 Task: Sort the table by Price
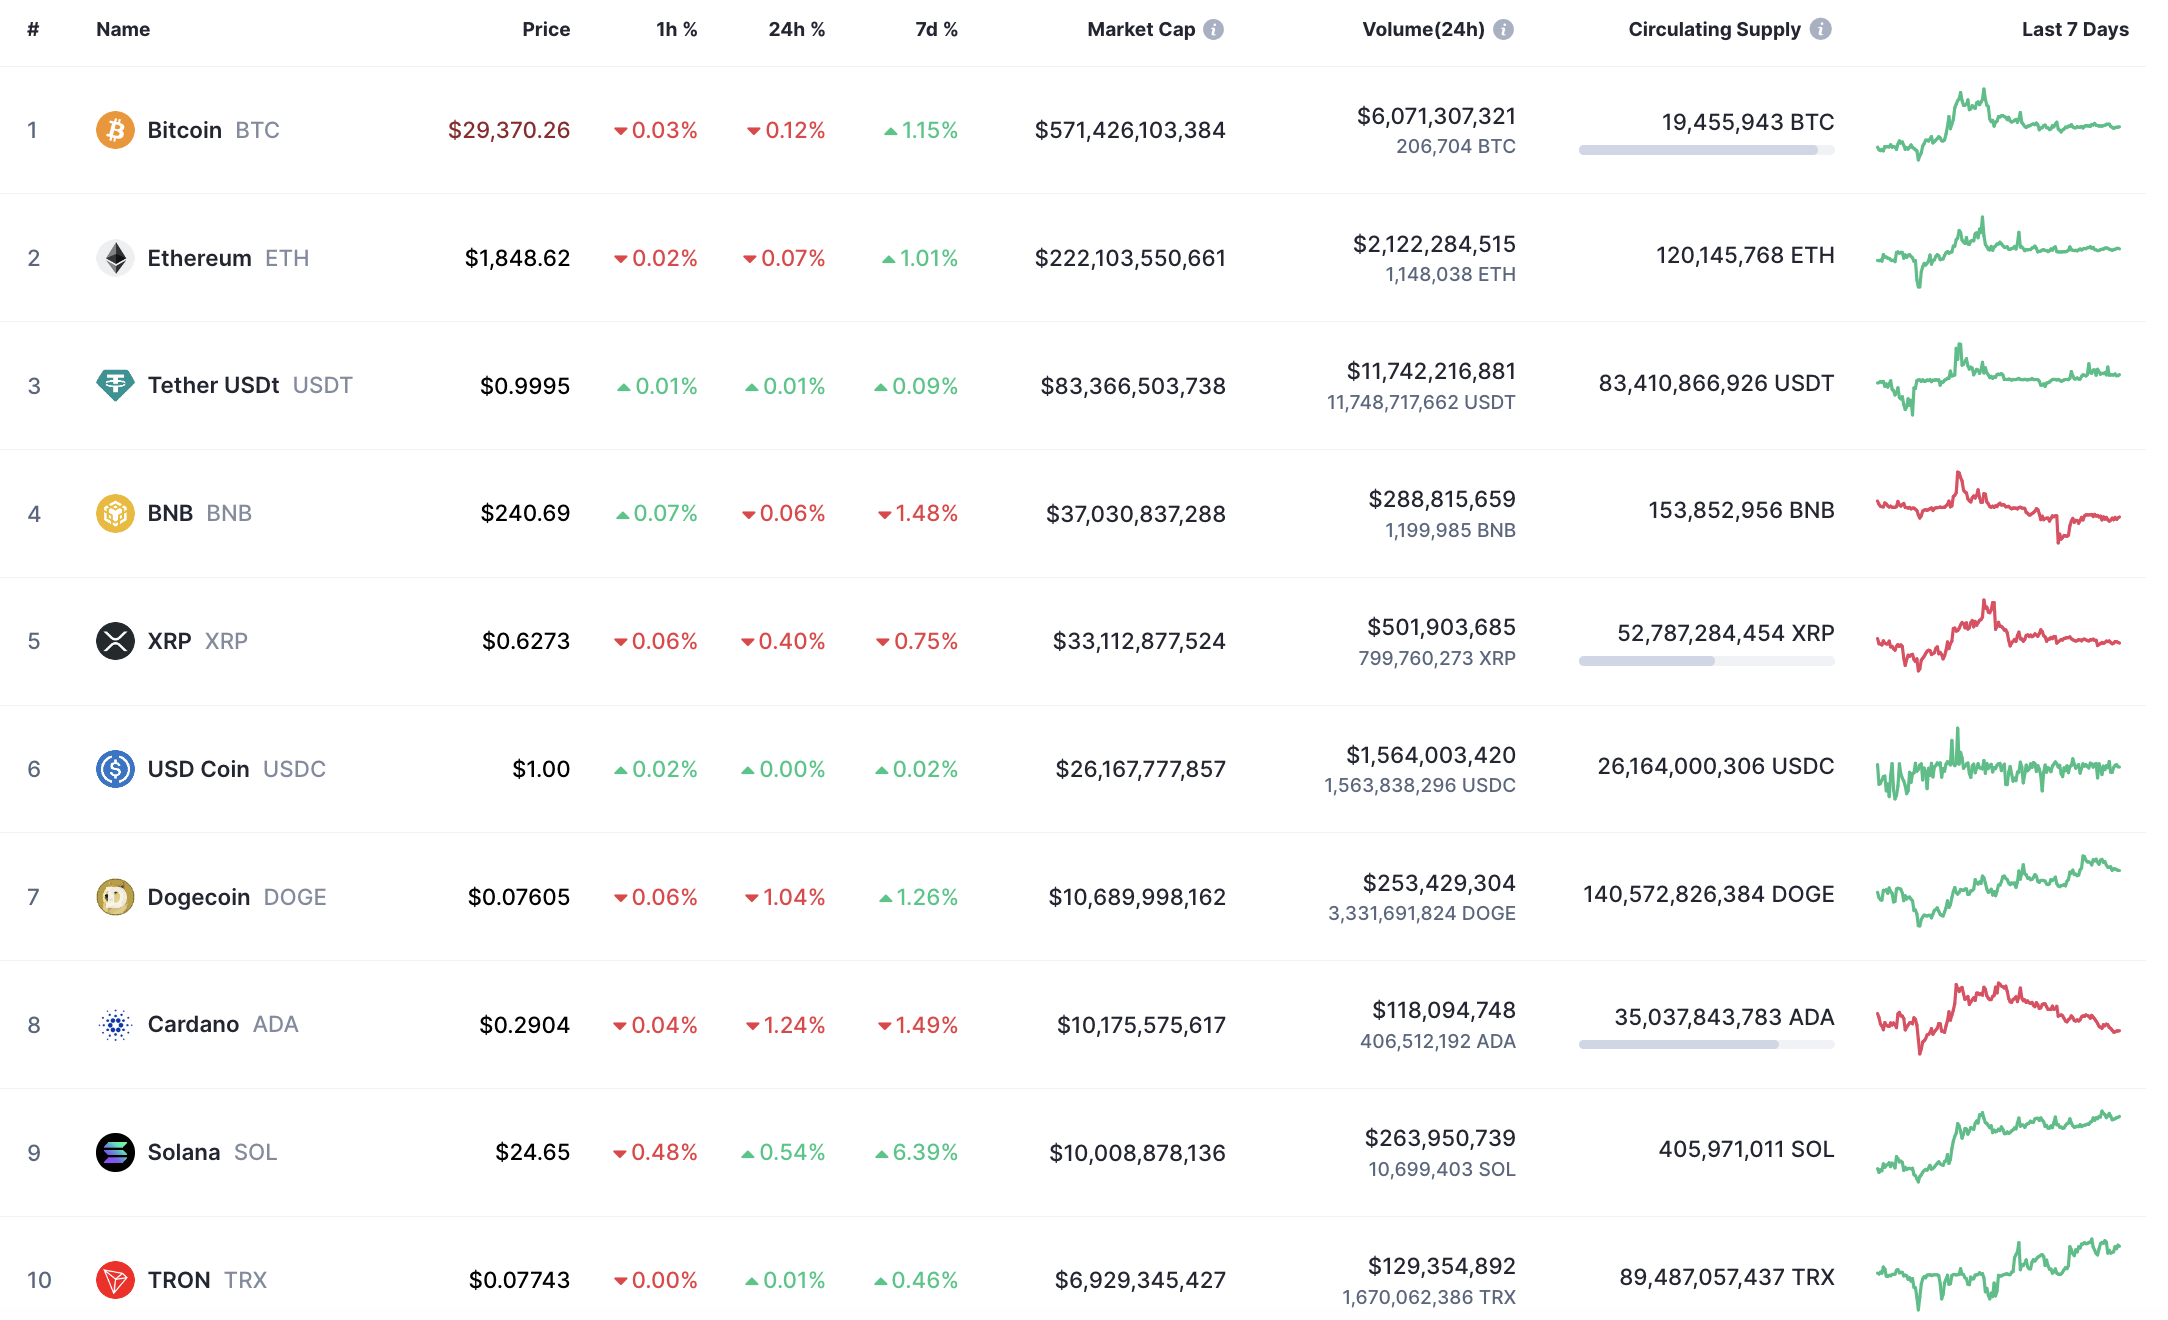[x=546, y=29]
